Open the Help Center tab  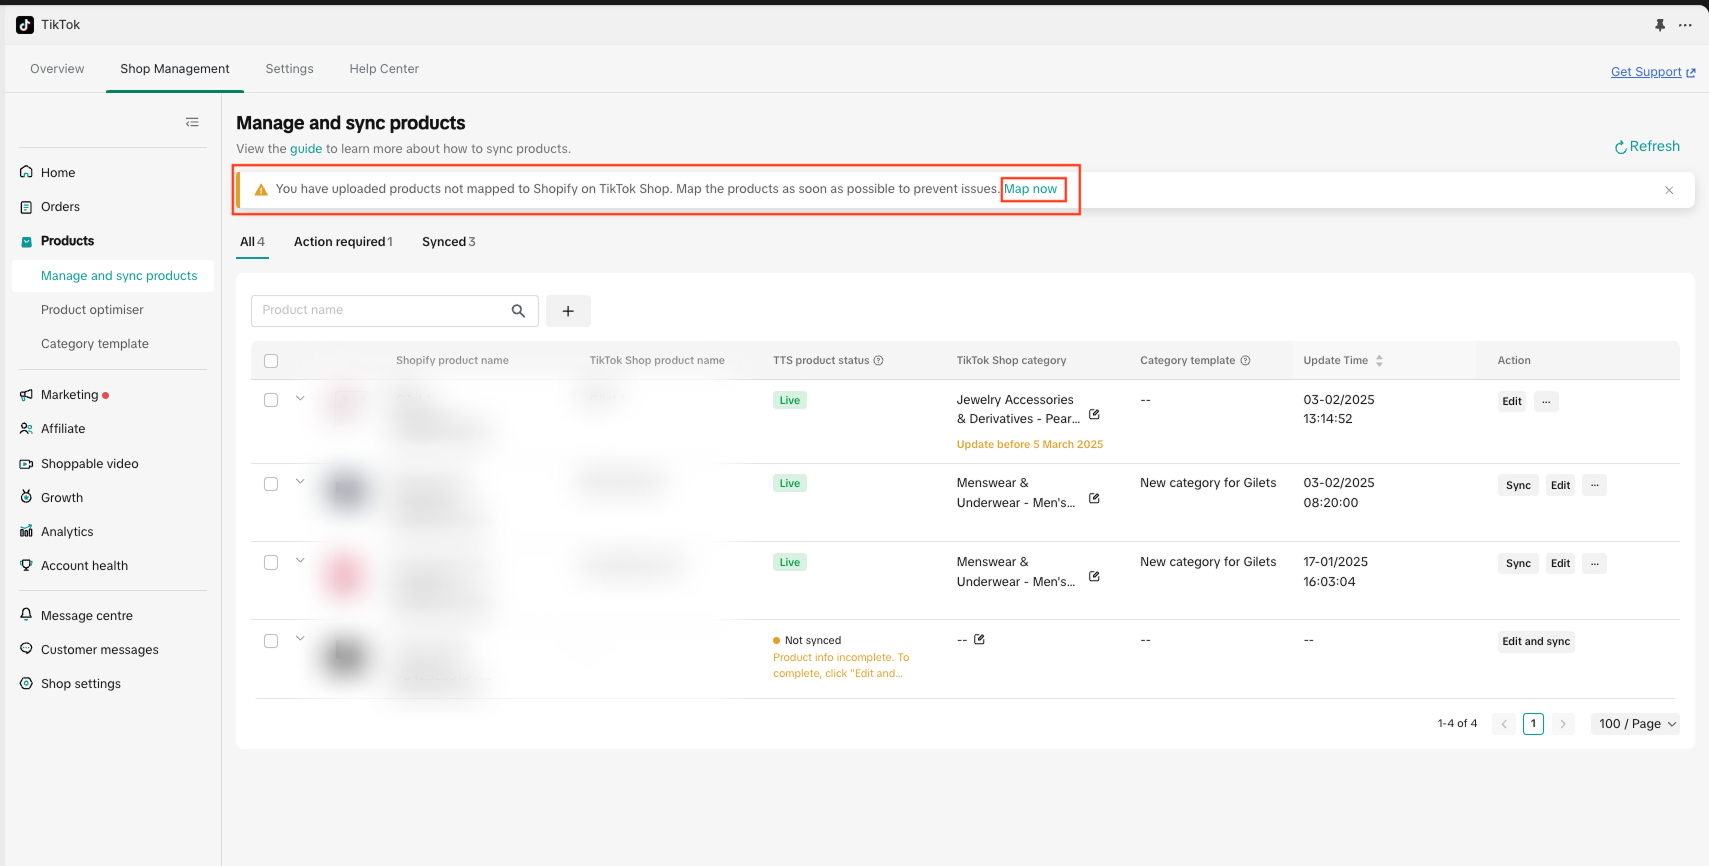[x=384, y=69]
